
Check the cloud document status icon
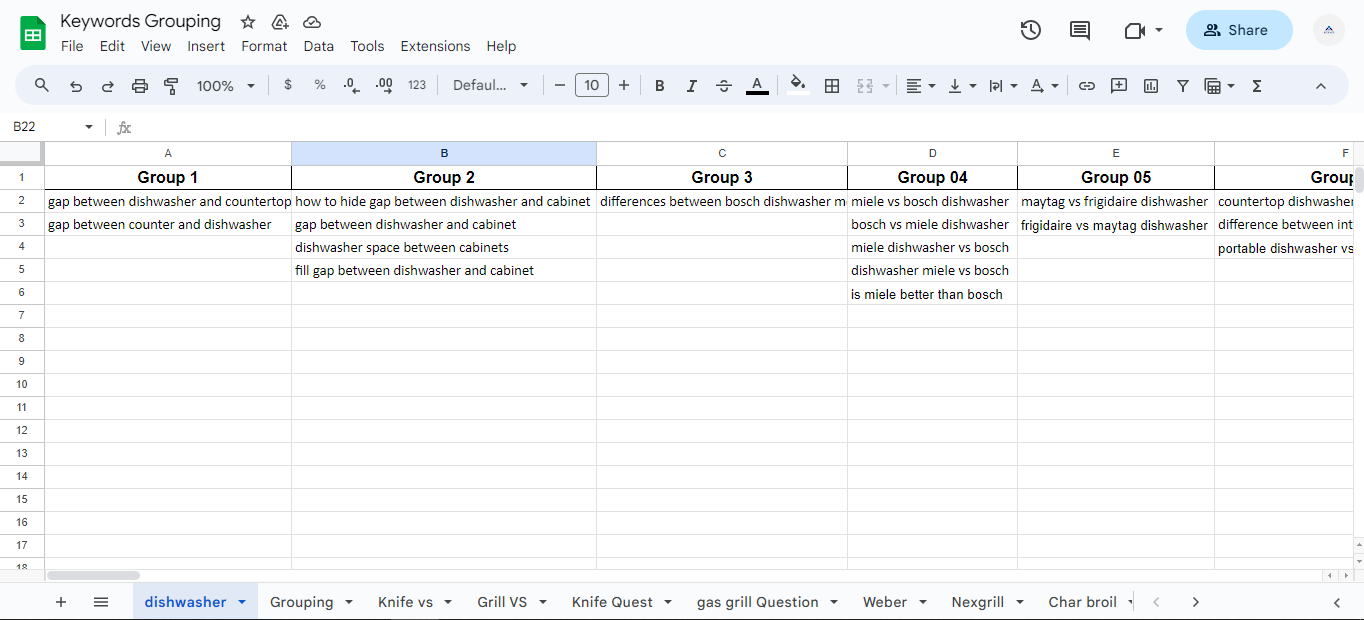[312, 22]
